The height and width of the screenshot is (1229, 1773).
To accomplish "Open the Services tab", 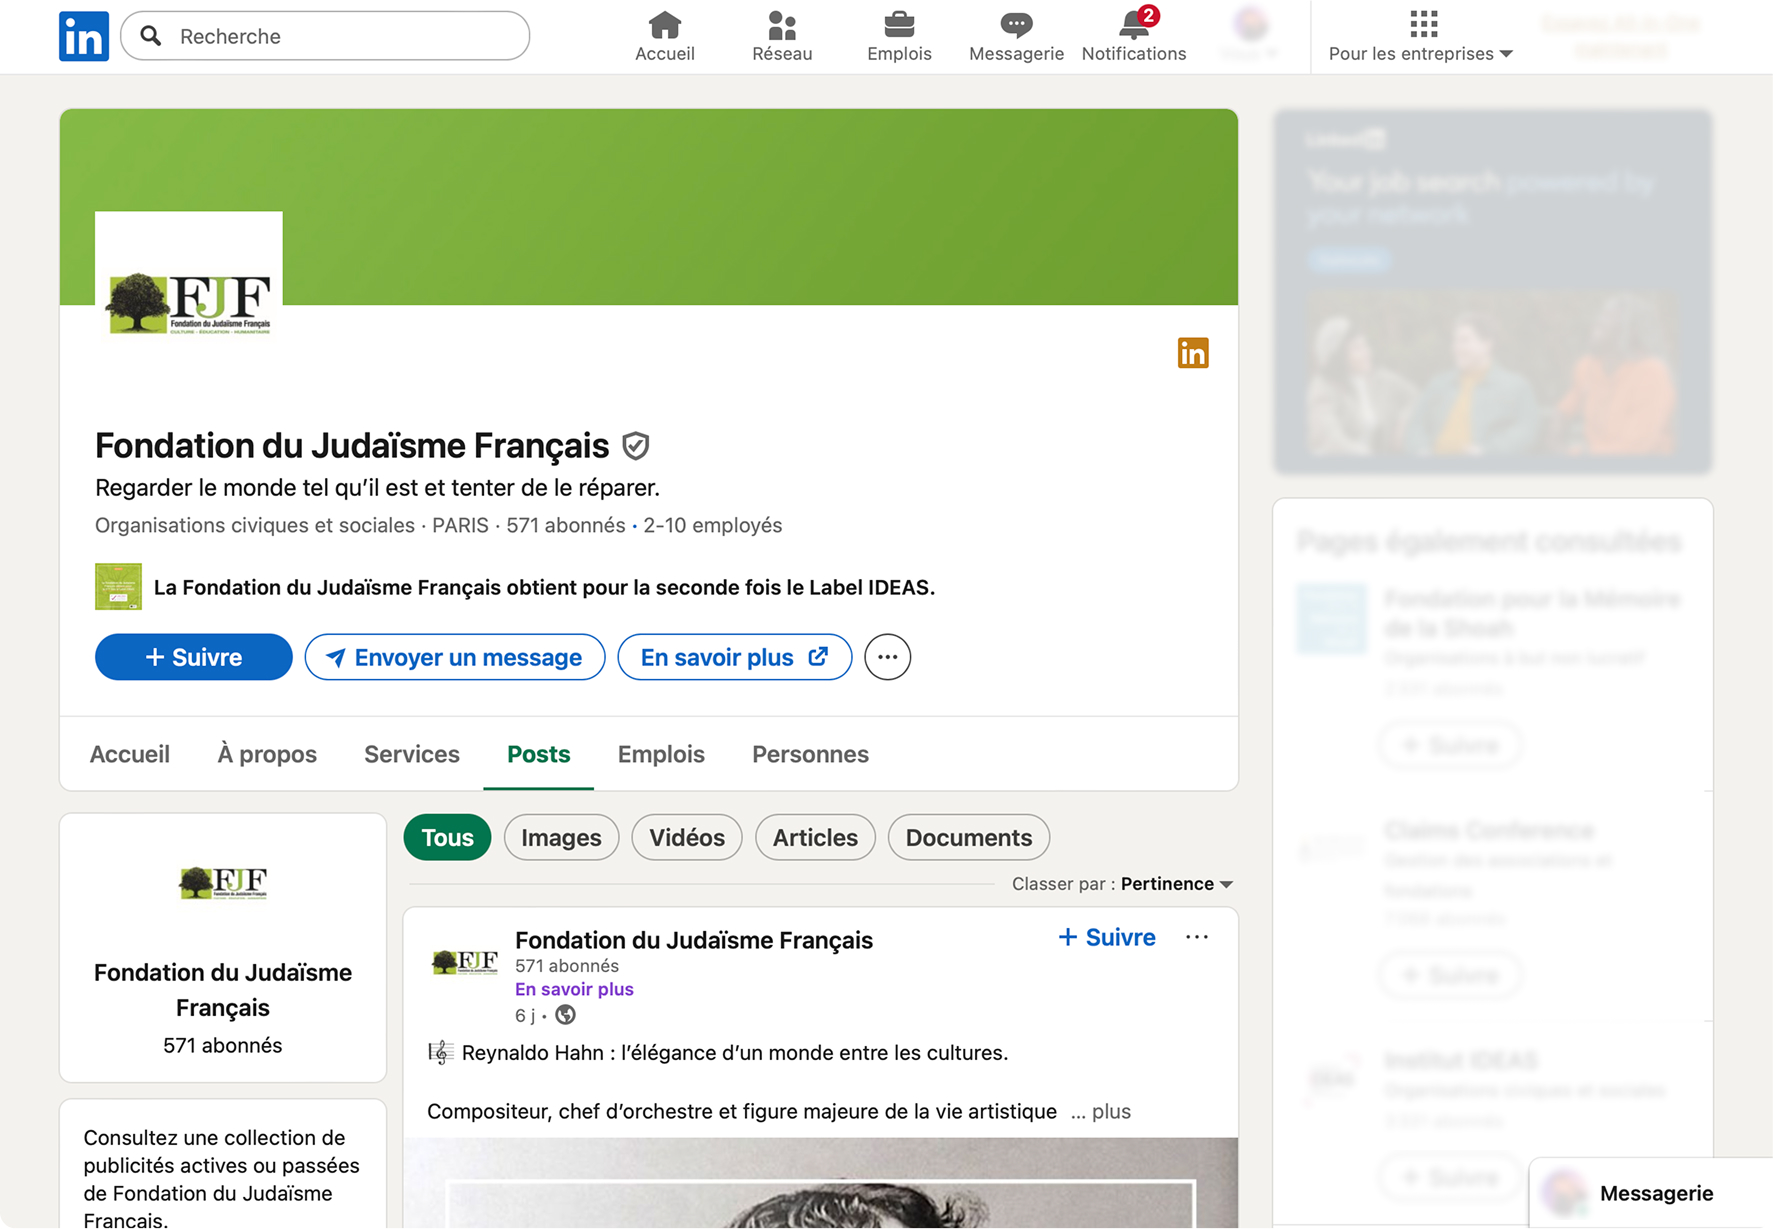I will point(412,754).
